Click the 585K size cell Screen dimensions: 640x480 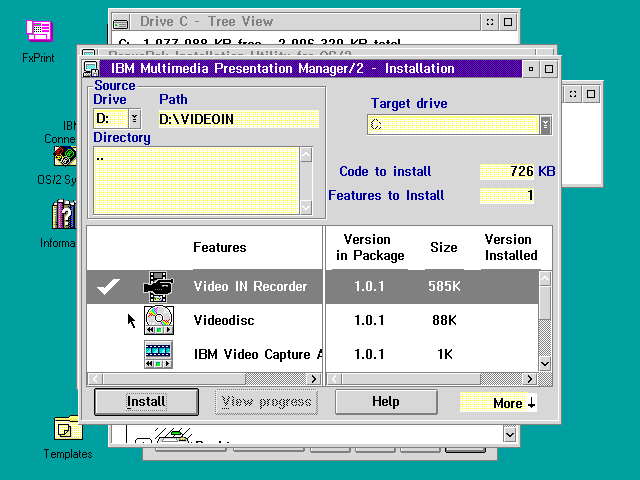coord(444,287)
